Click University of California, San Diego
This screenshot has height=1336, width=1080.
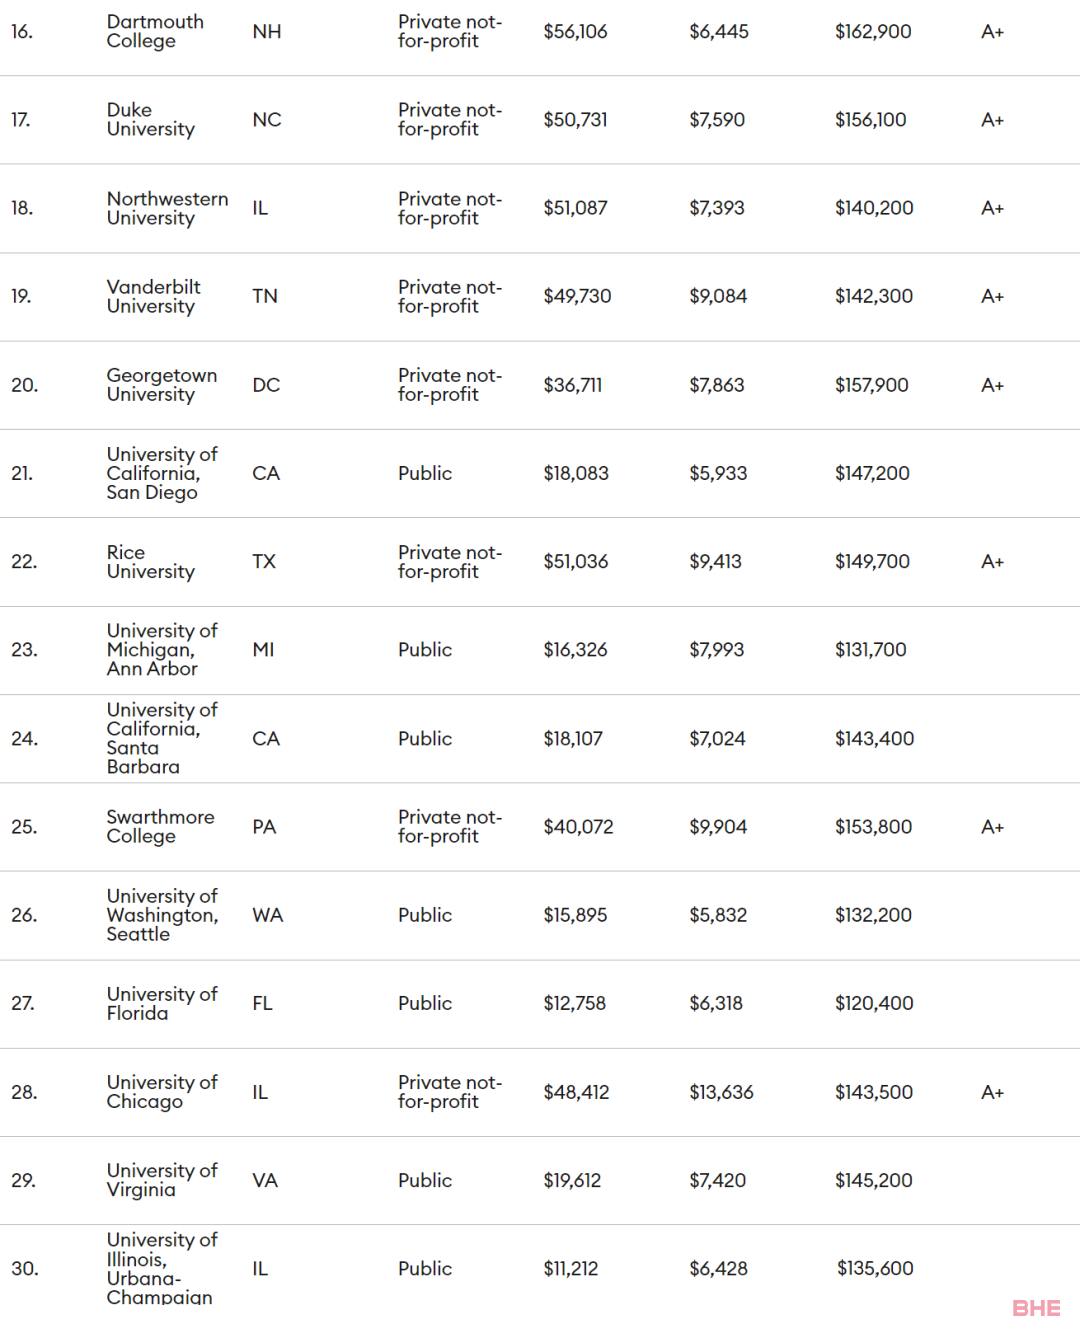[x=162, y=473]
